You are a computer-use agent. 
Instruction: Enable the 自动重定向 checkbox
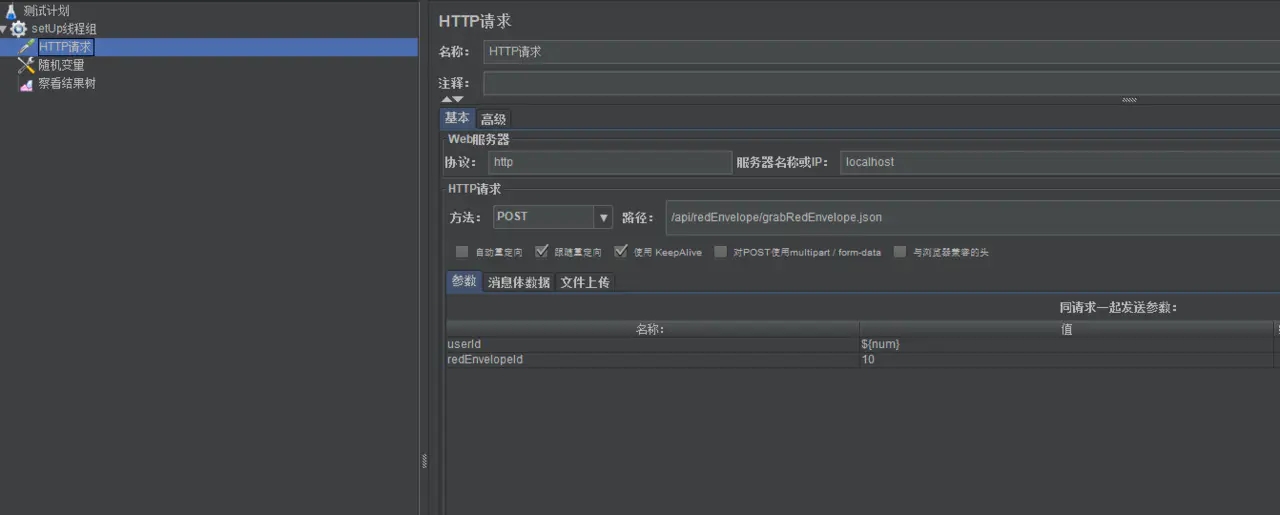(x=462, y=252)
